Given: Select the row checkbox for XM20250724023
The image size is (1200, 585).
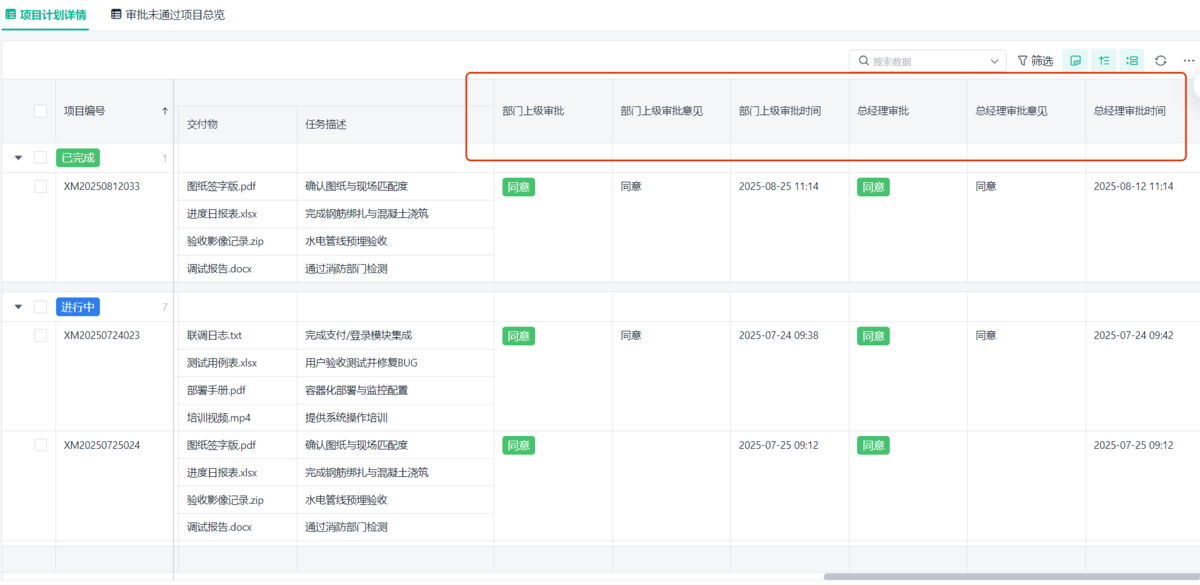Looking at the screenshot, I should (41, 336).
